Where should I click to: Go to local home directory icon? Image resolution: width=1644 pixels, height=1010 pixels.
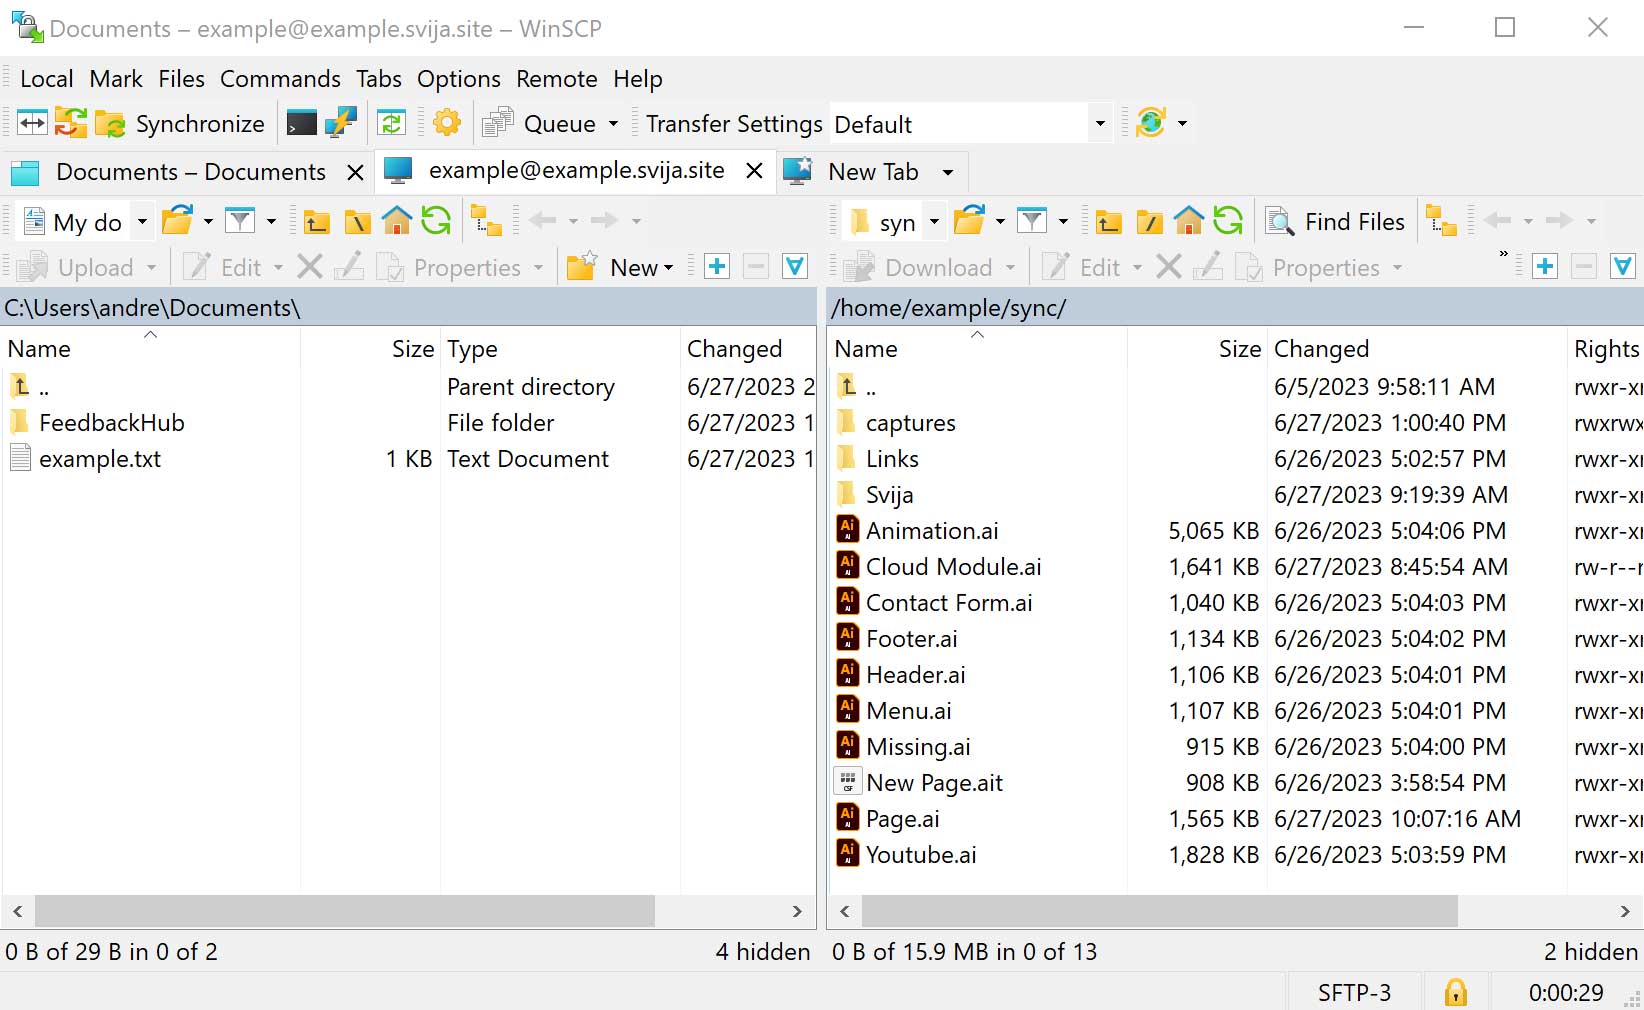coord(397,221)
